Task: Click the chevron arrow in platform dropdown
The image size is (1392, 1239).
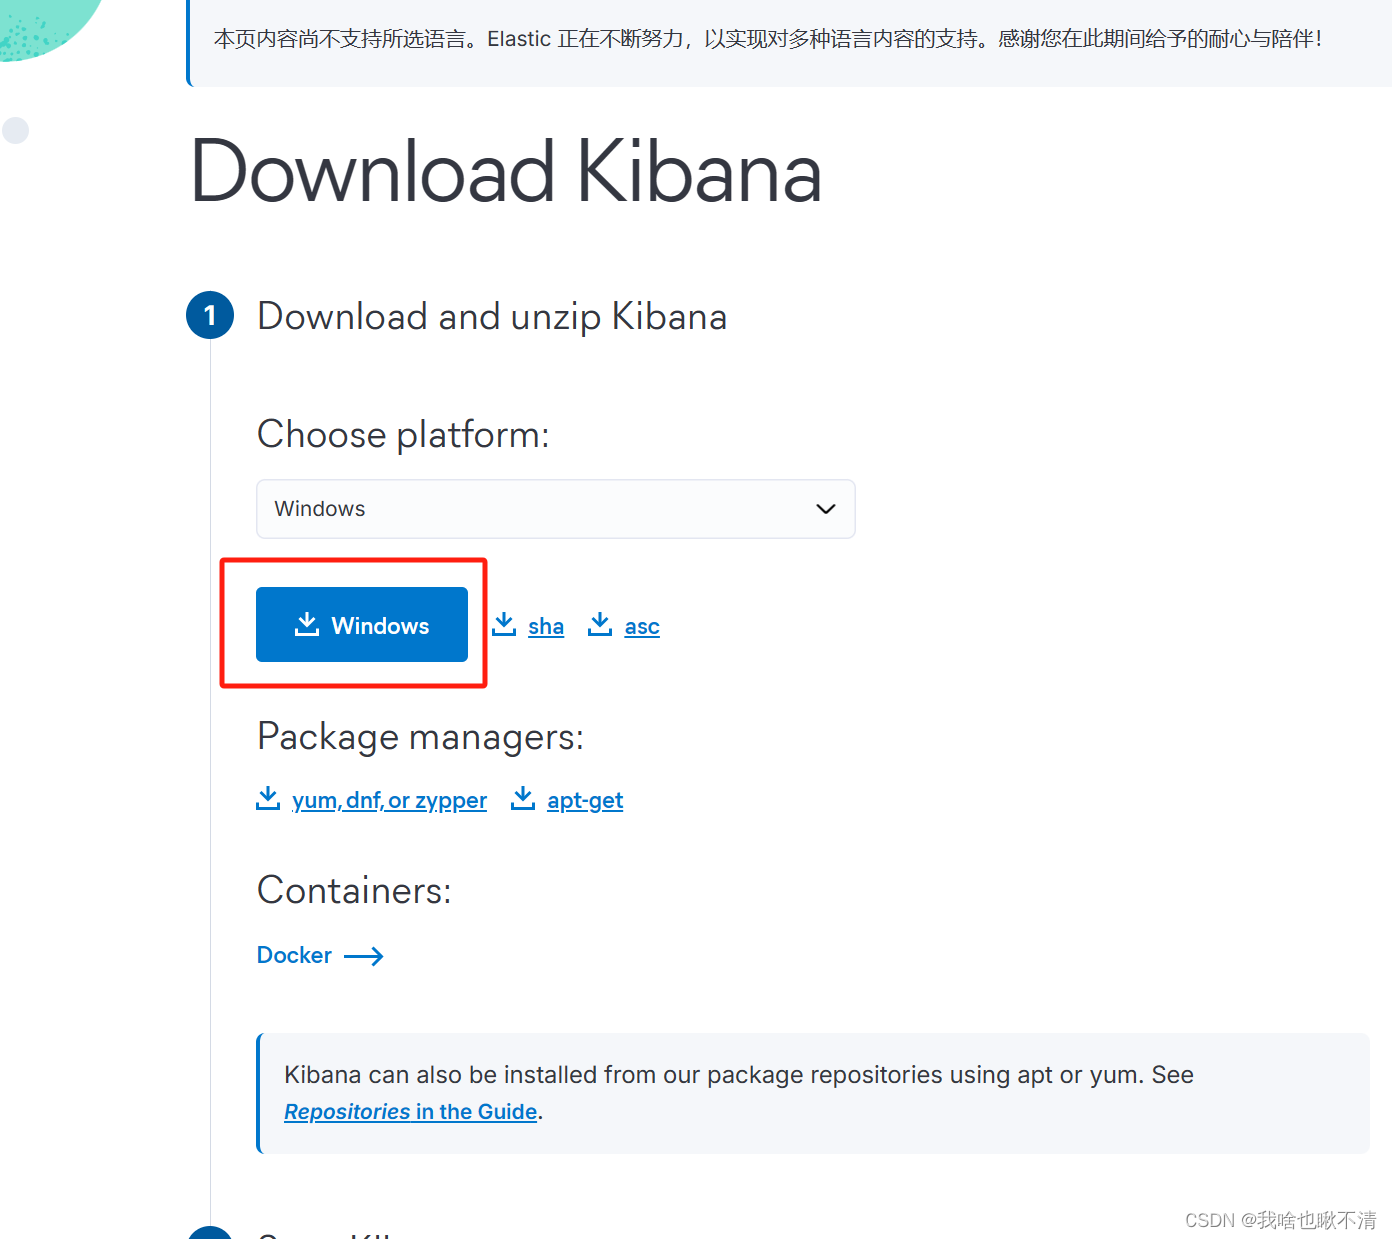Action: 826,509
